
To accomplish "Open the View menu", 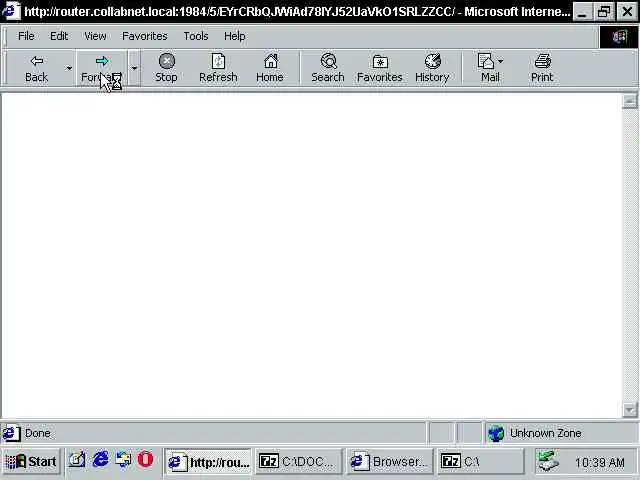I will (95, 36).
